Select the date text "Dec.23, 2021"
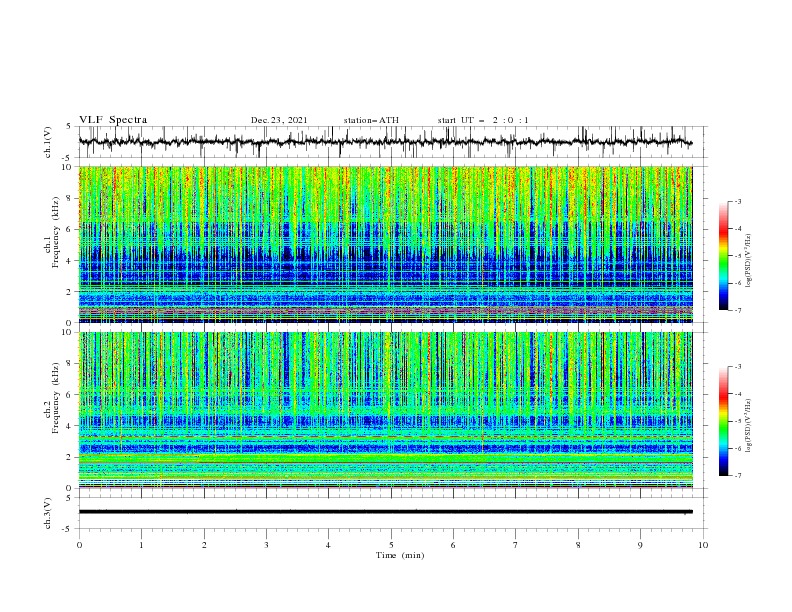 (x=279, y=120)
